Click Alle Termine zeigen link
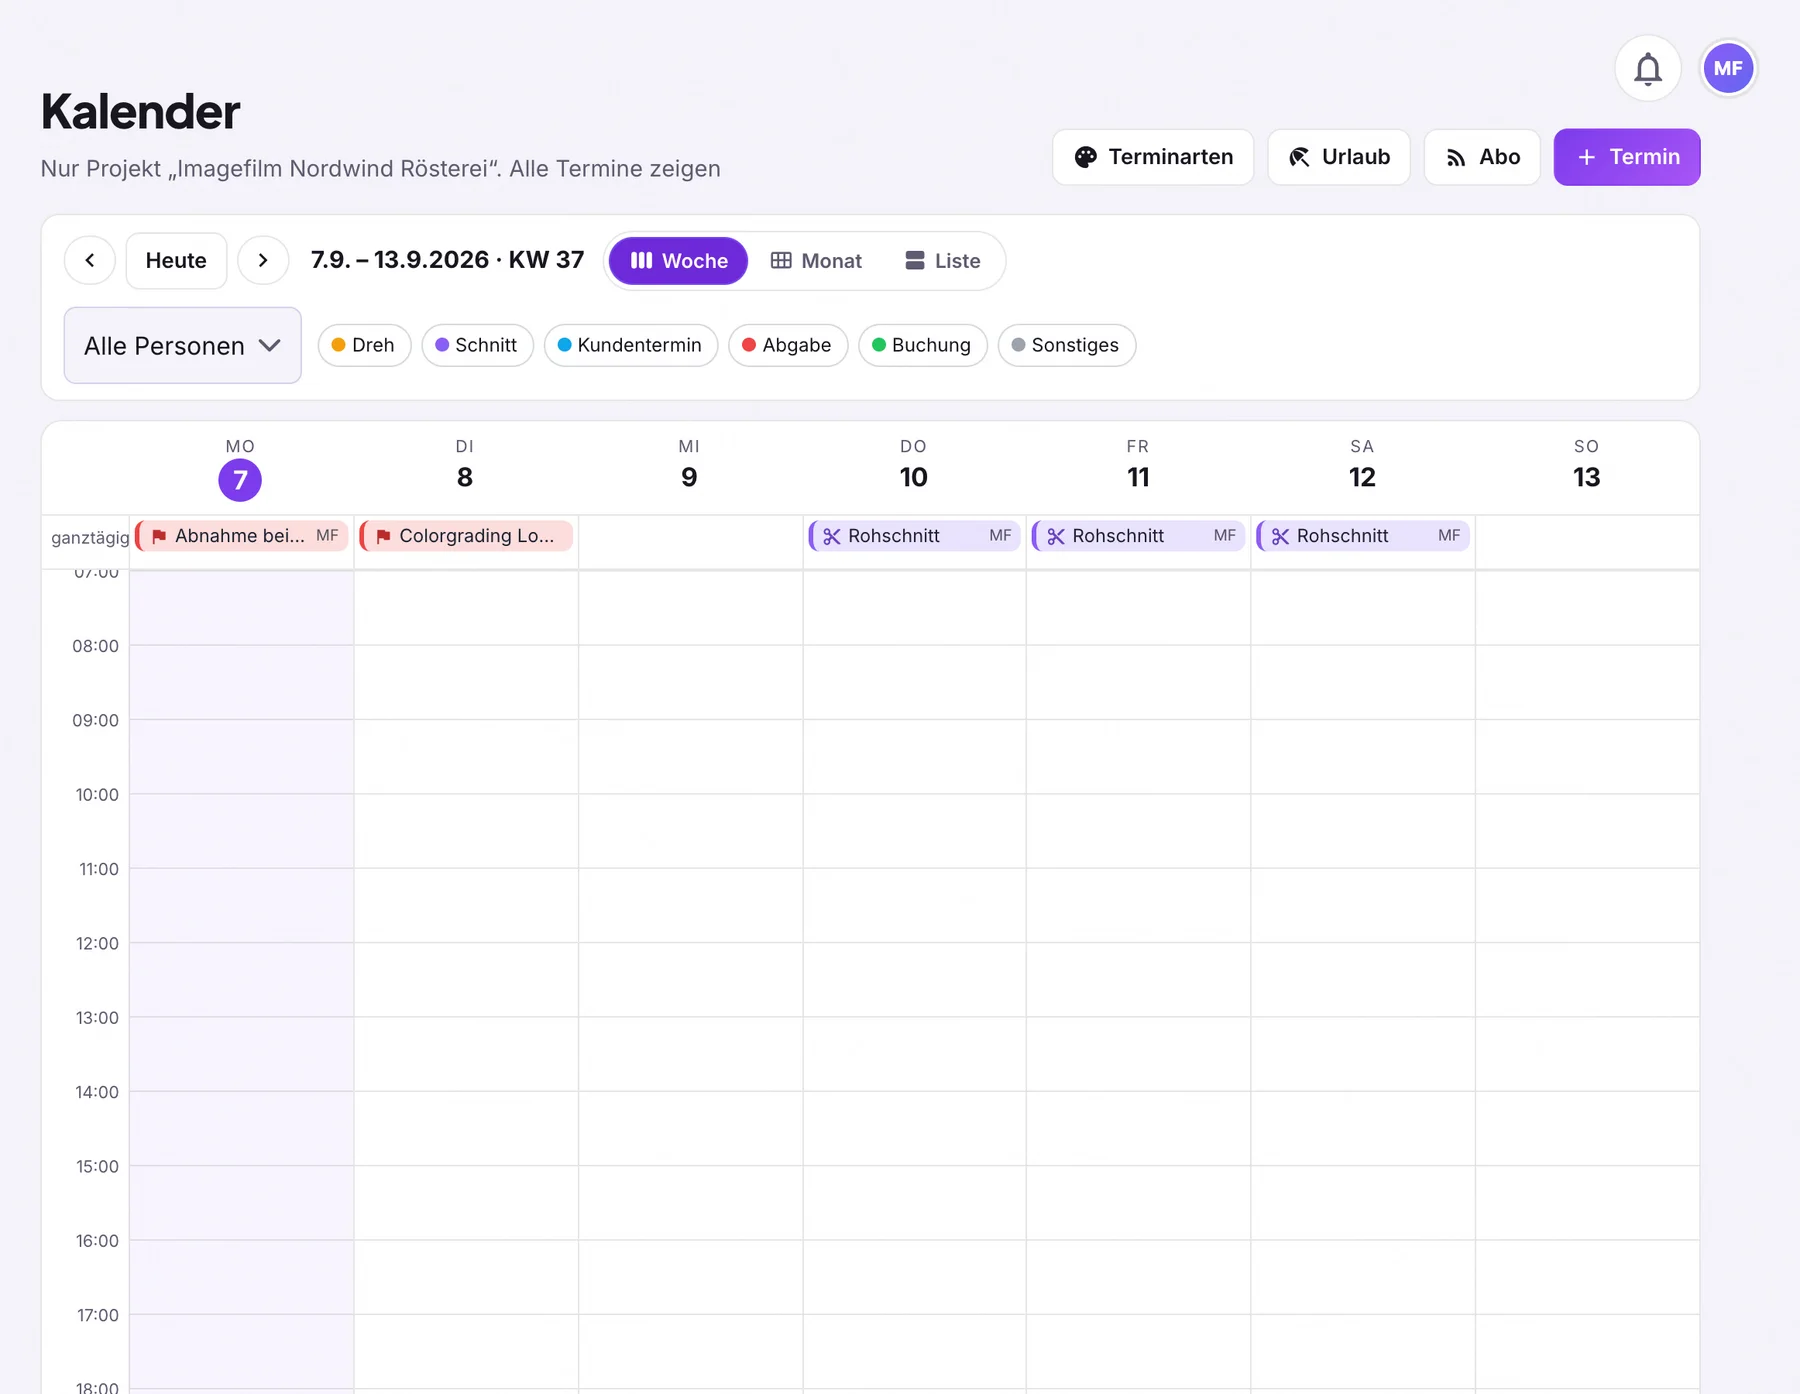The image size is (1800, 1394). coord(615,168)
